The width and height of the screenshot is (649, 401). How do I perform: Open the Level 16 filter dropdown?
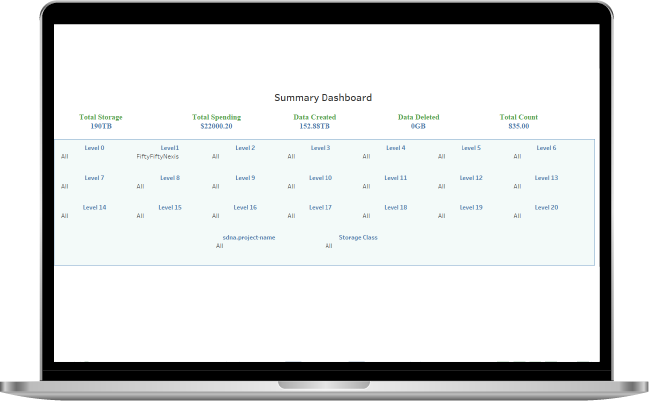(x=216, y=216)
